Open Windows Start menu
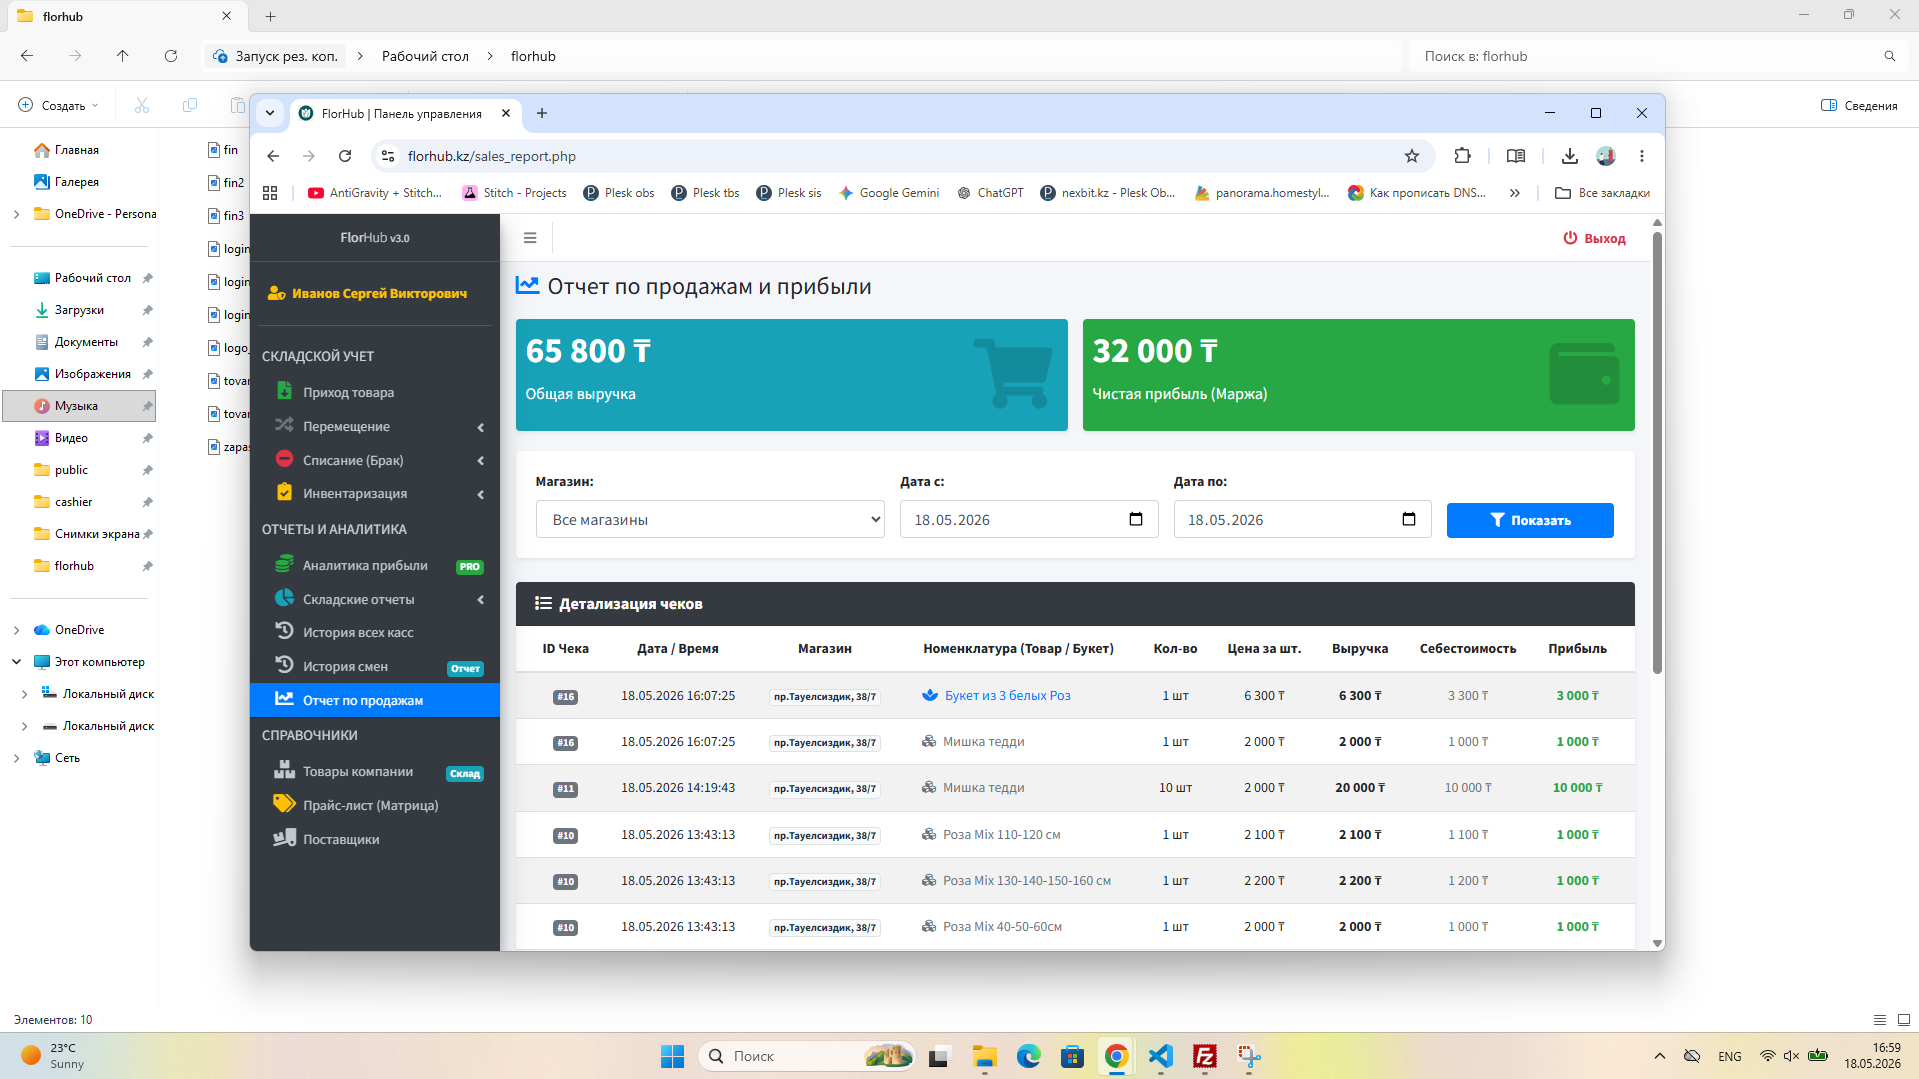Screen dimensions: 1919x1079 click(x=672, y=1056)
